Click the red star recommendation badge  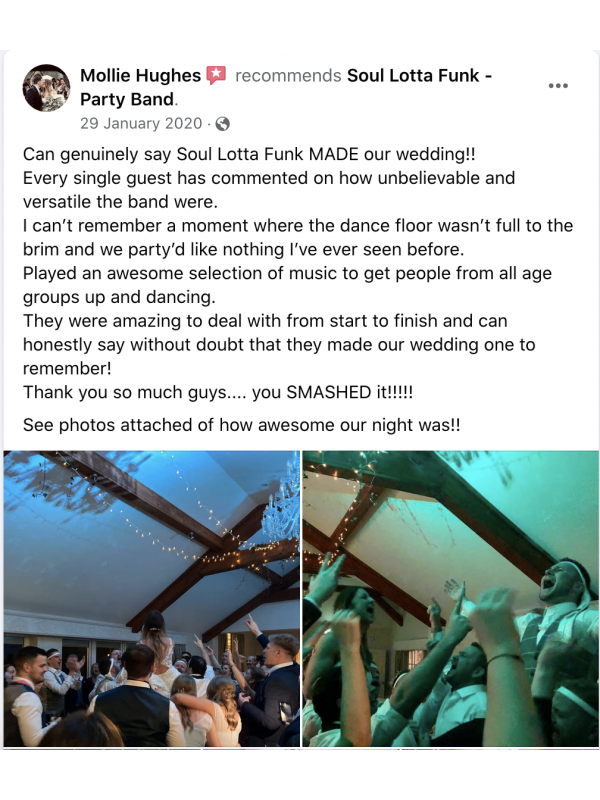(216, 76)
